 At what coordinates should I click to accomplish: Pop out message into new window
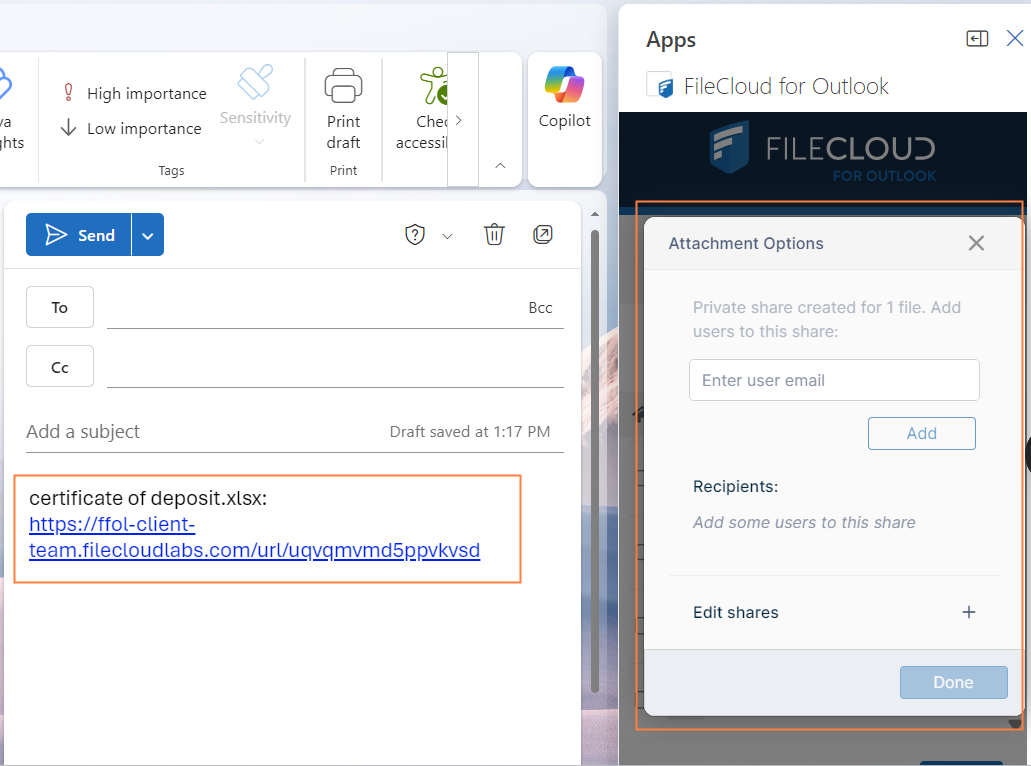point(542,234)
